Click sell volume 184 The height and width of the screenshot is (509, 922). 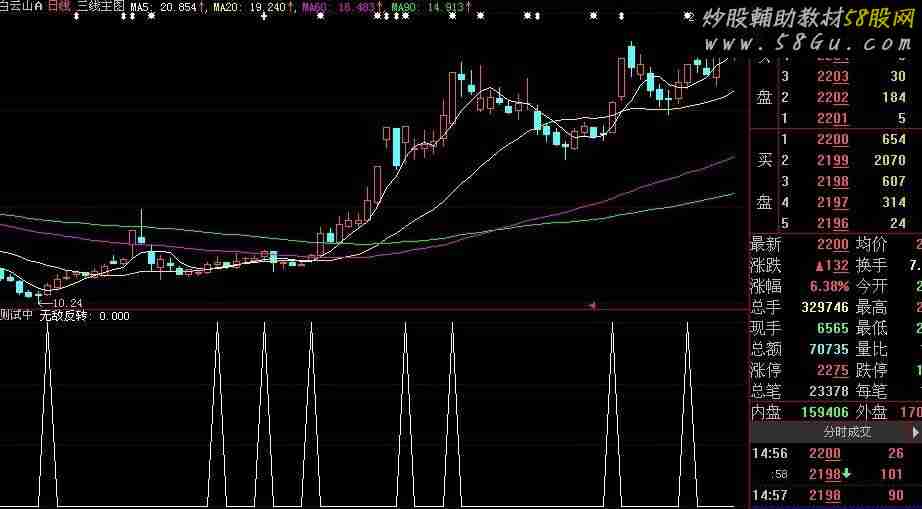[894, 98]
